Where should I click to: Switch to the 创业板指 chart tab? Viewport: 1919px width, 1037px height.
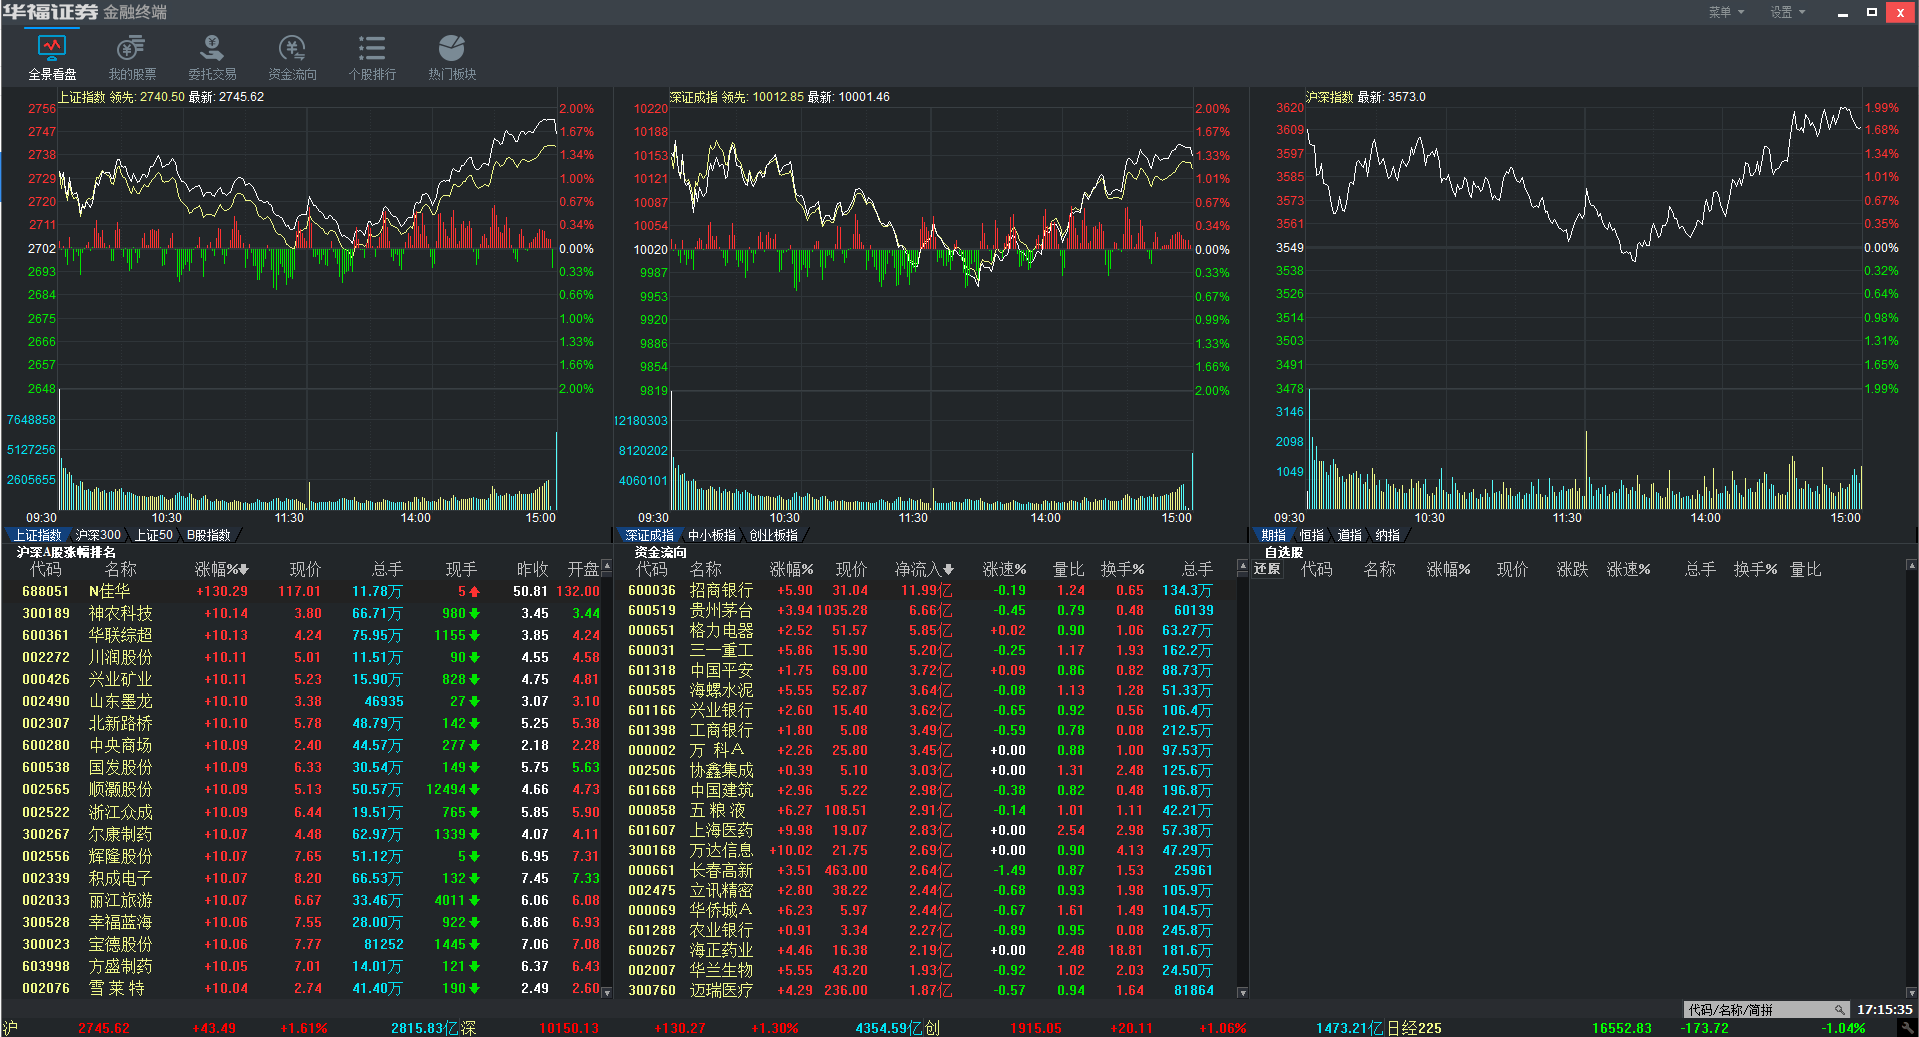tap(773, 535)
